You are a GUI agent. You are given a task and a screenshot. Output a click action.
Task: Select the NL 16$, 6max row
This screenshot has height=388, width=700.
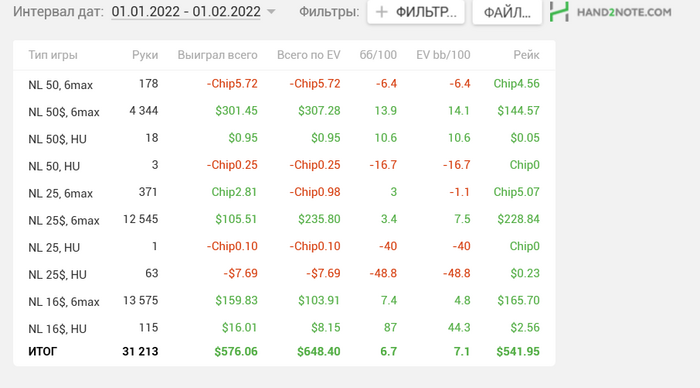[284, 301]
